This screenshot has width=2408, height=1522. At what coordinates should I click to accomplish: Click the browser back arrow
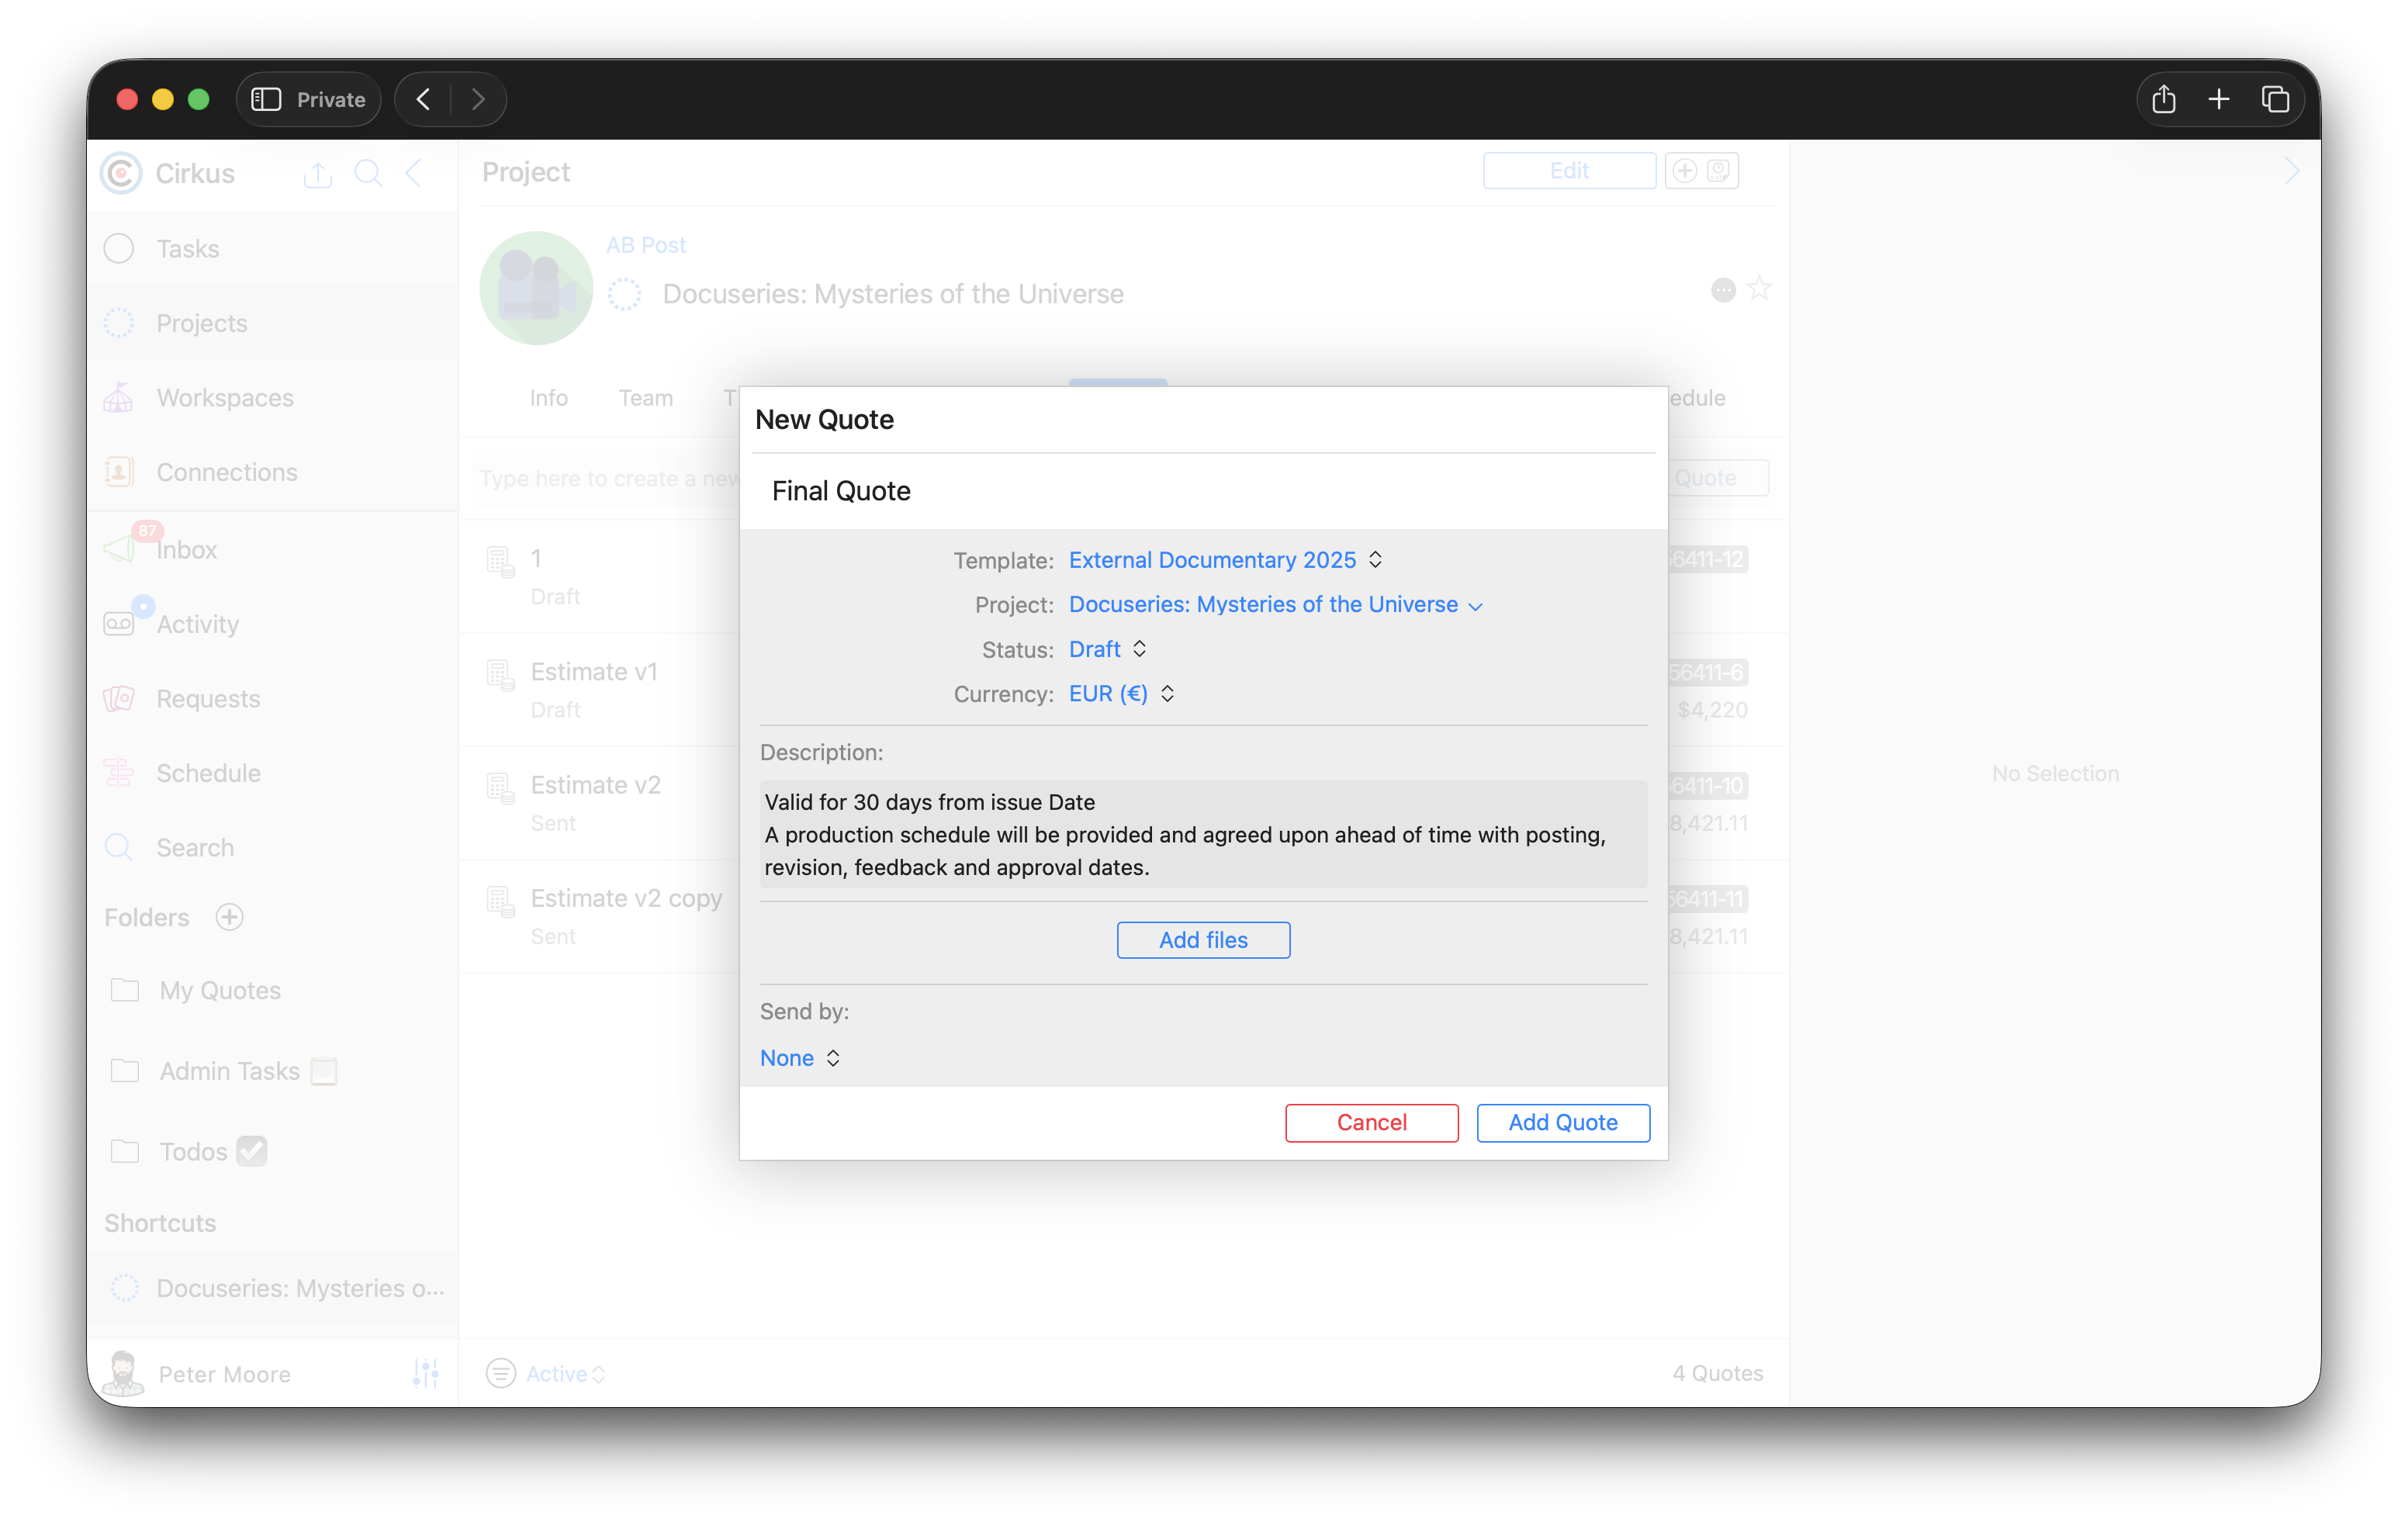(424, 99)
